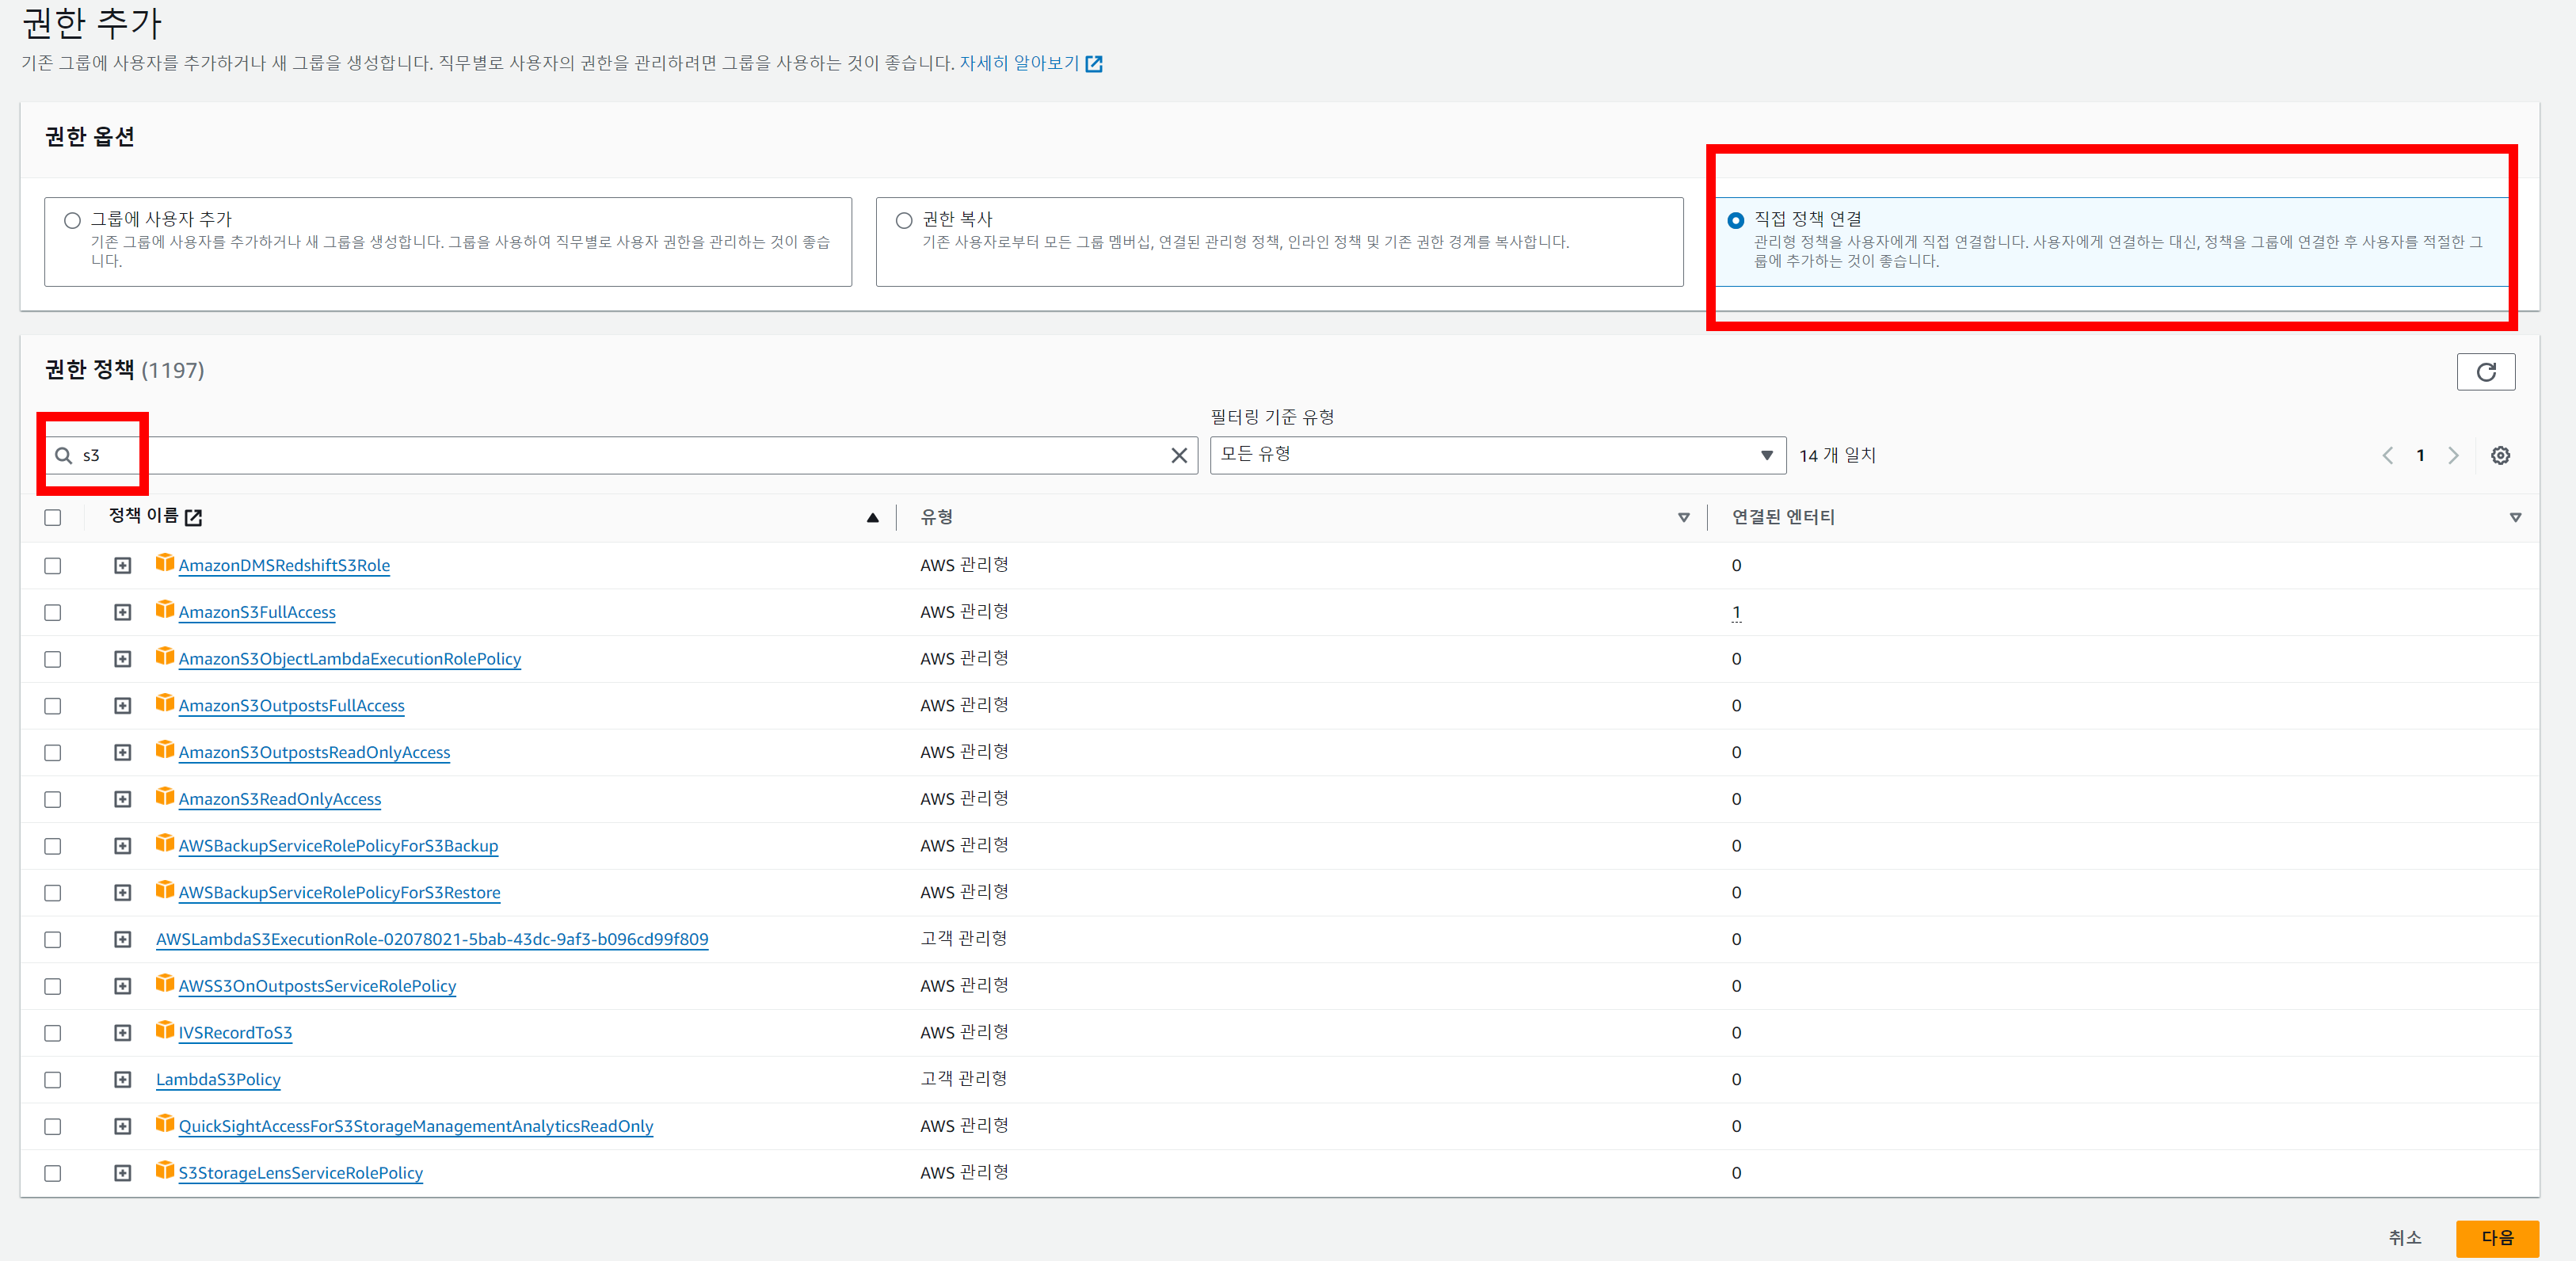This screenshot has width=2576, height=1261.
Task: Check the AmazonS3FullAccess policy checkbox
Action: click(53, 612)
